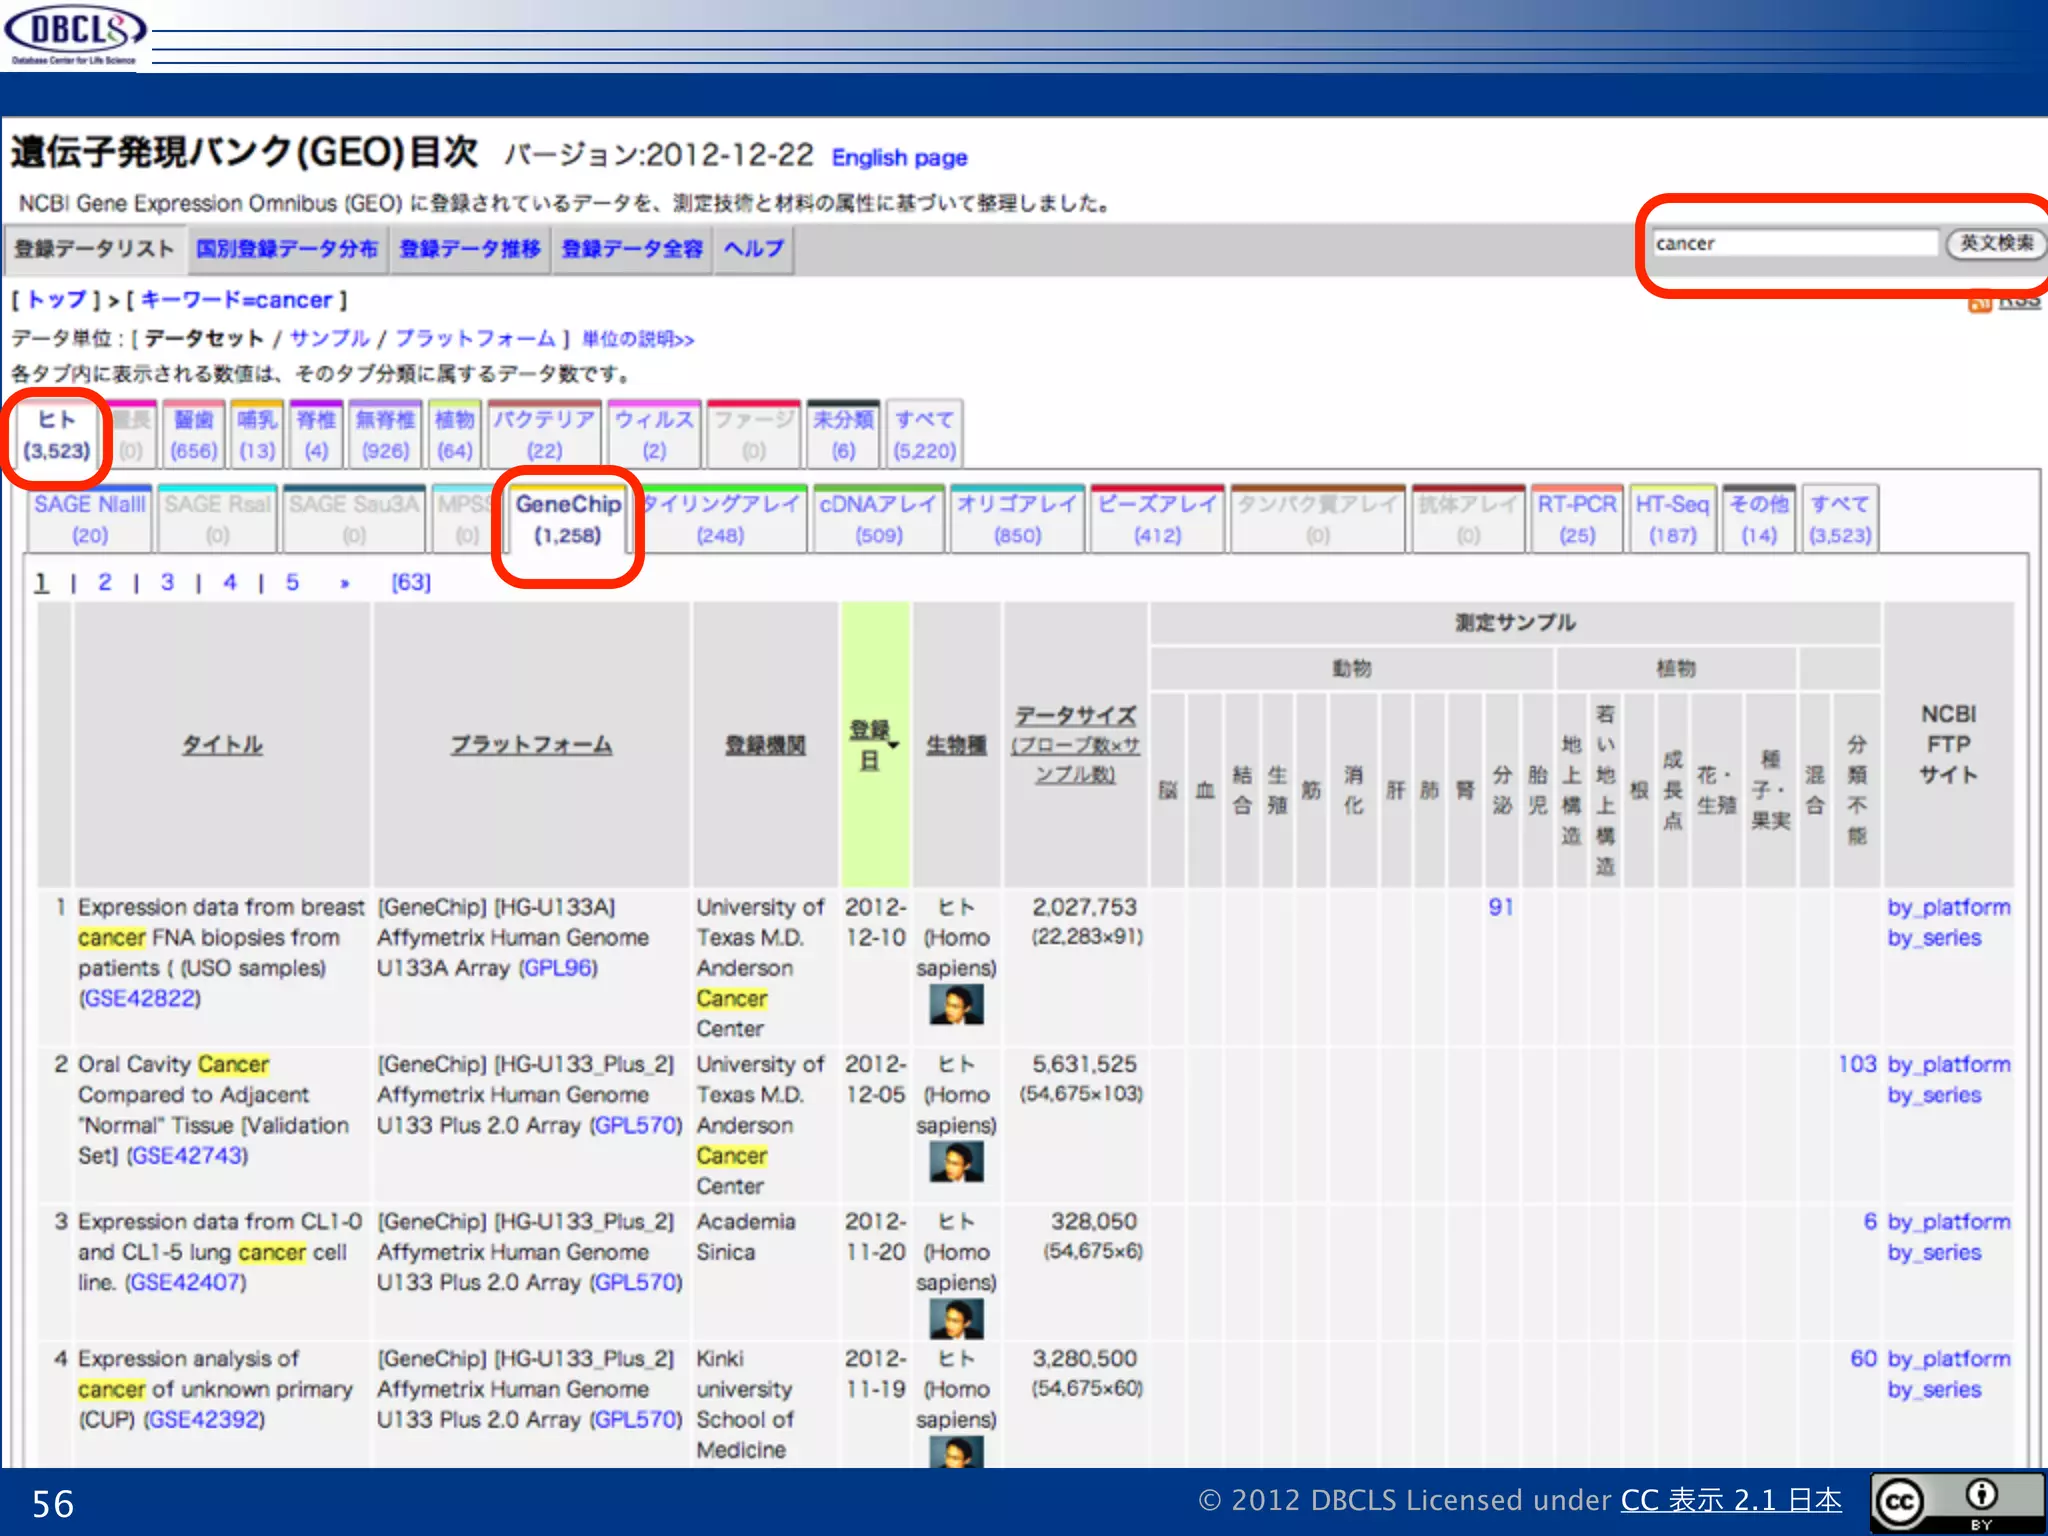Switch data unit to プラットフォーム
Screen dimensions: 2048x1536
coord(475,339)
